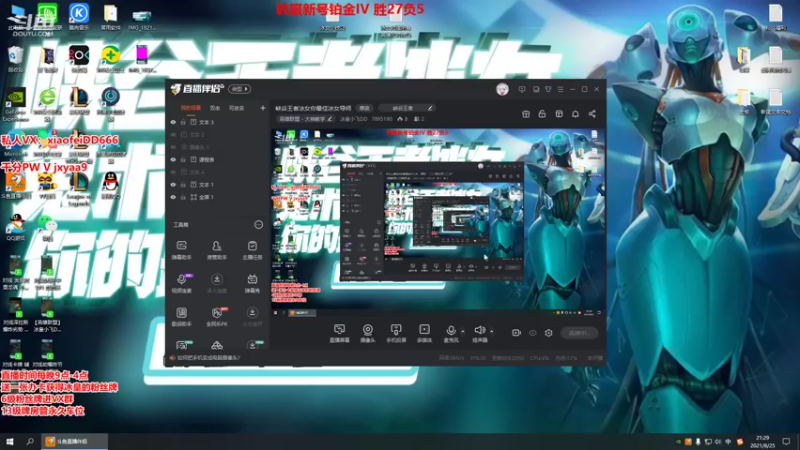The image size is (800, 450).
Task: Open settings gear in bottom bar
Action: coord(548,333)
